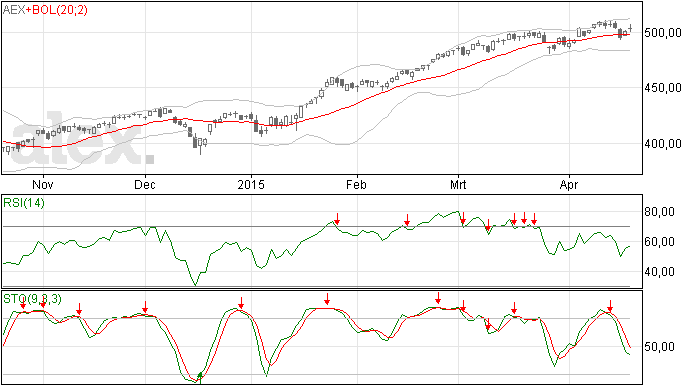The height and width of the screenshot is (387, 690).
Task: Click the 40,00 RSI axis value
Action: 660,272
